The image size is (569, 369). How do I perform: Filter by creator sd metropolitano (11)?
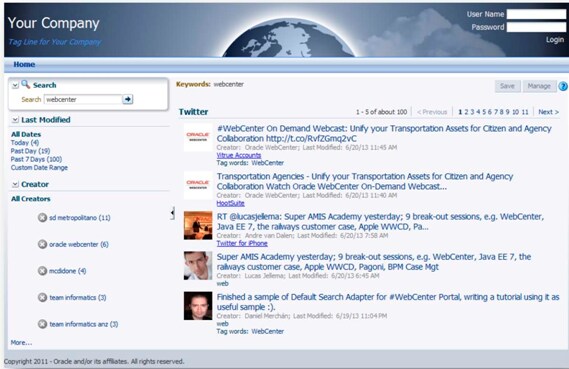coord(80,218)
